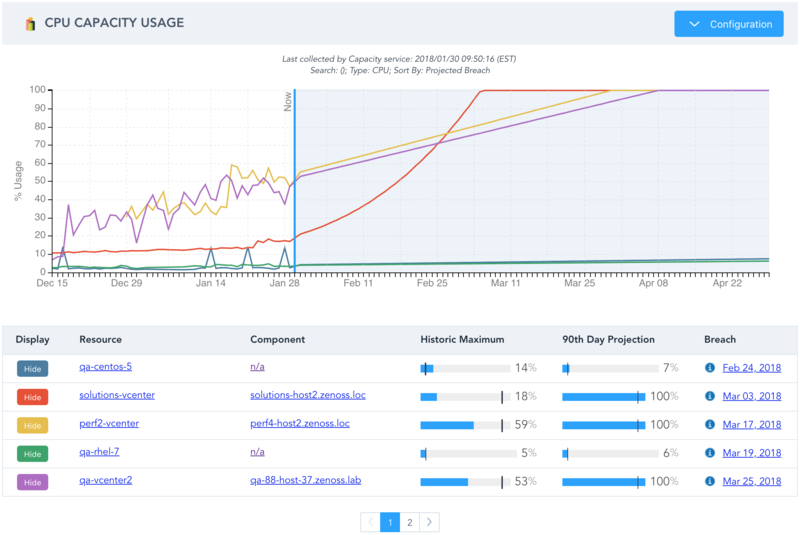The width and height of the screenshot is (800, 535).
Task: Go to the next page arrow
Action: click(x=429, y=522)
